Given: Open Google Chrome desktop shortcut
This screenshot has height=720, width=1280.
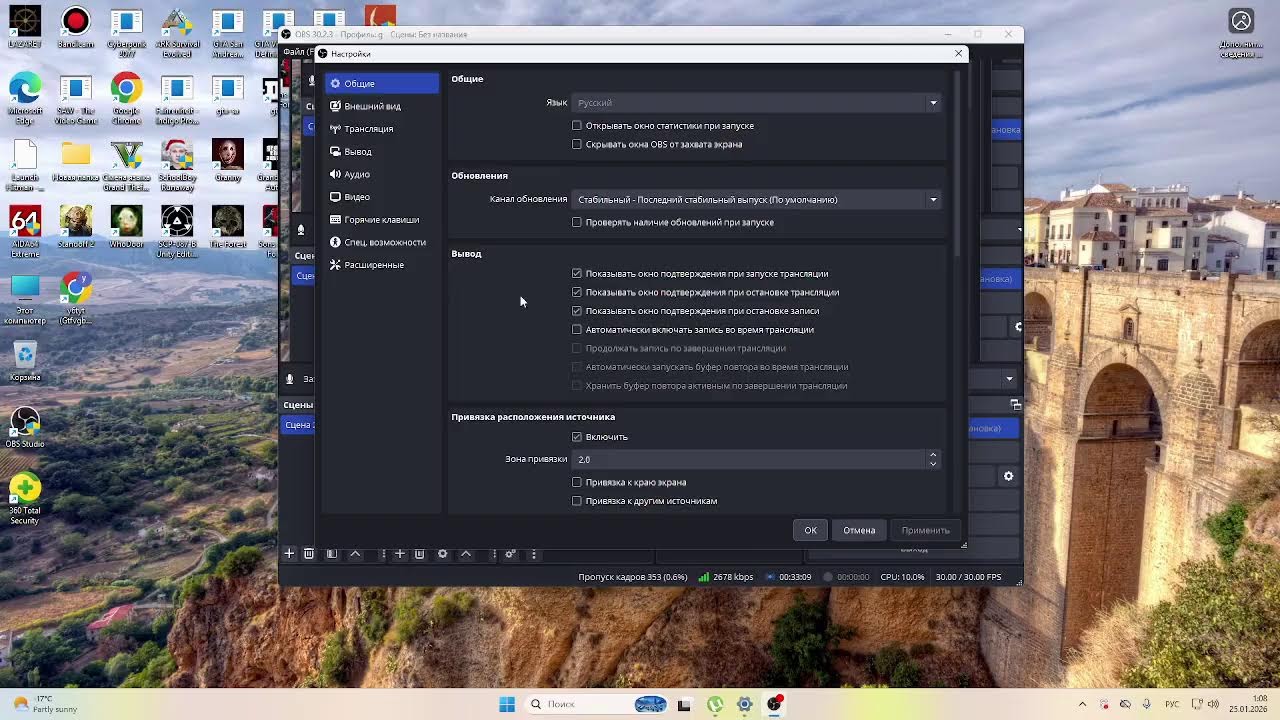Looking at the screenshot, I should tap(126, 100).
